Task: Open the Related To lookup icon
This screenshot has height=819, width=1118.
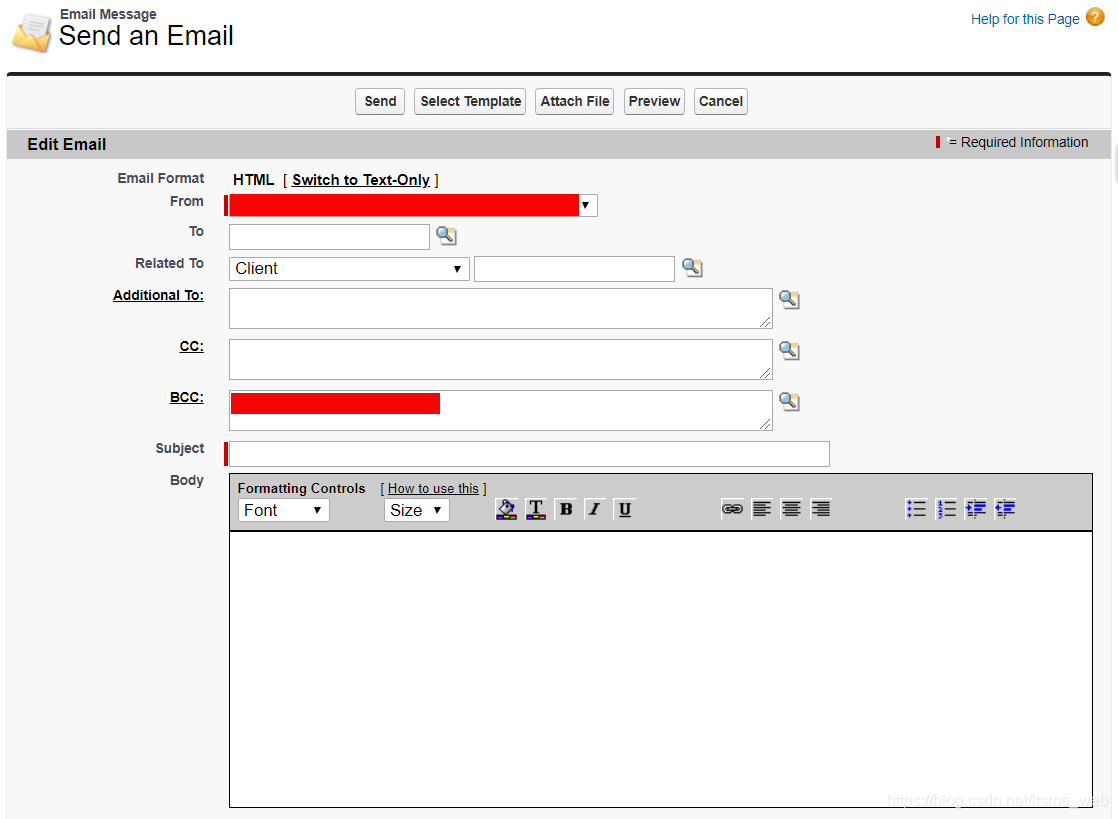Action: pyautogui.click(x=692, y=267)
